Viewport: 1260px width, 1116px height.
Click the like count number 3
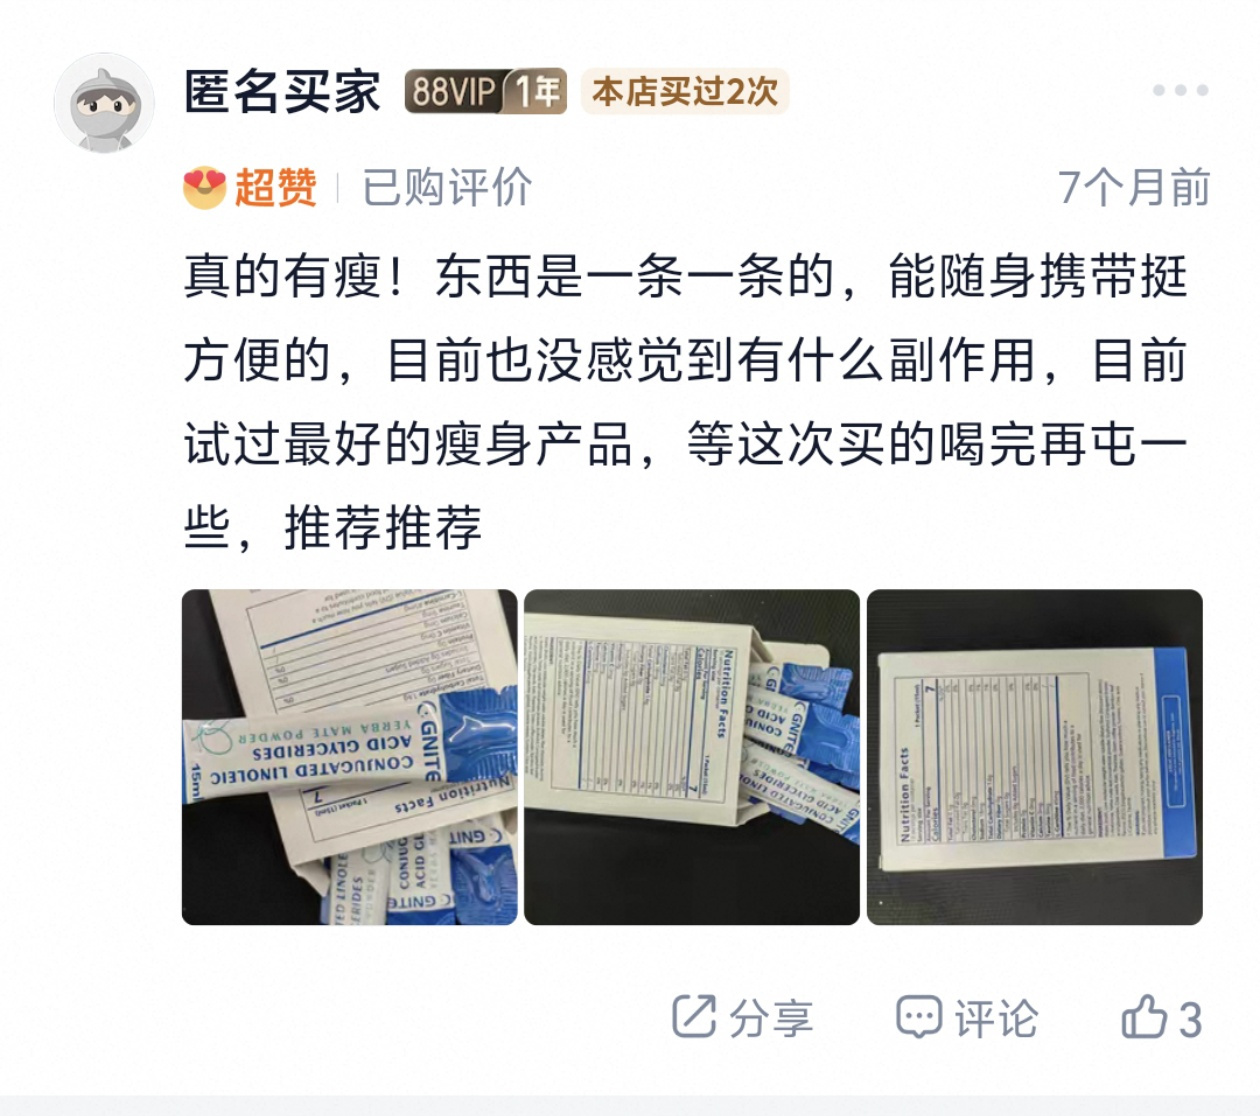[1189, 1020]
